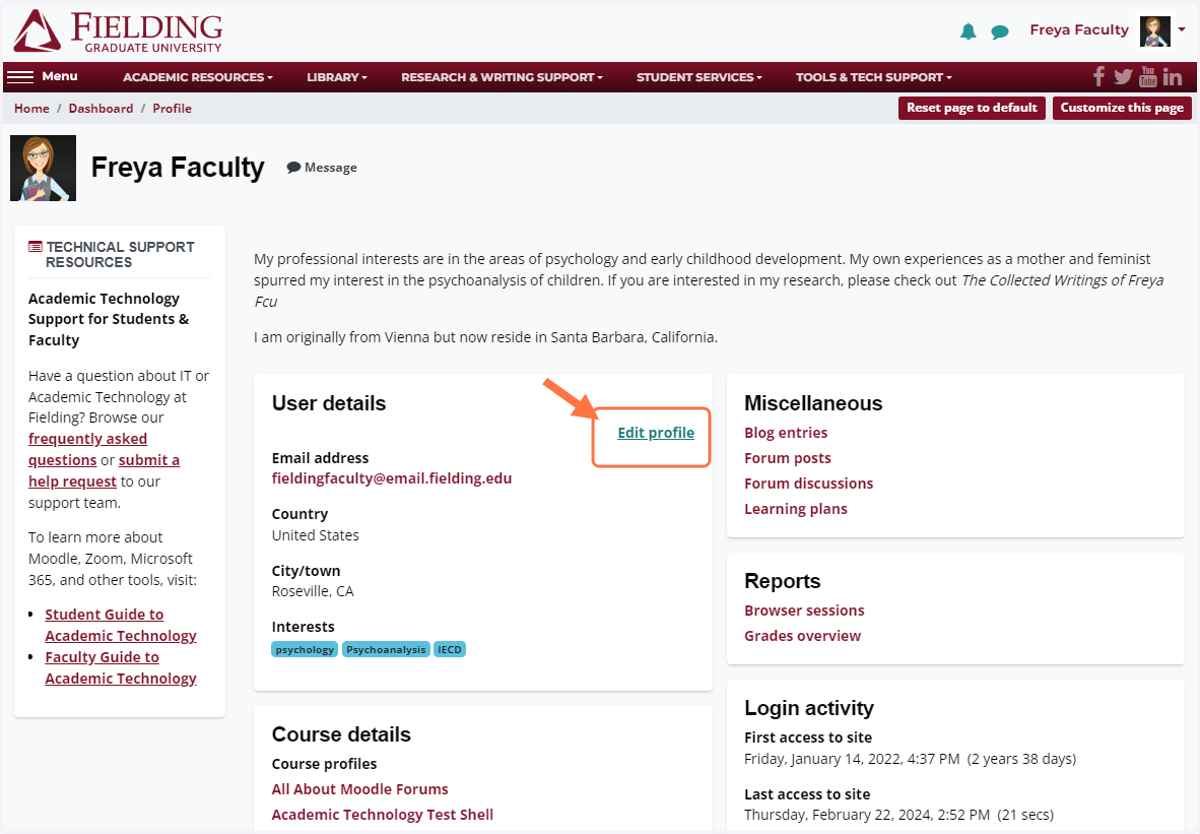Expand the Tools & Tech Support menu
This screenshot has height=834, width=1200.
(x=874, y=77)
